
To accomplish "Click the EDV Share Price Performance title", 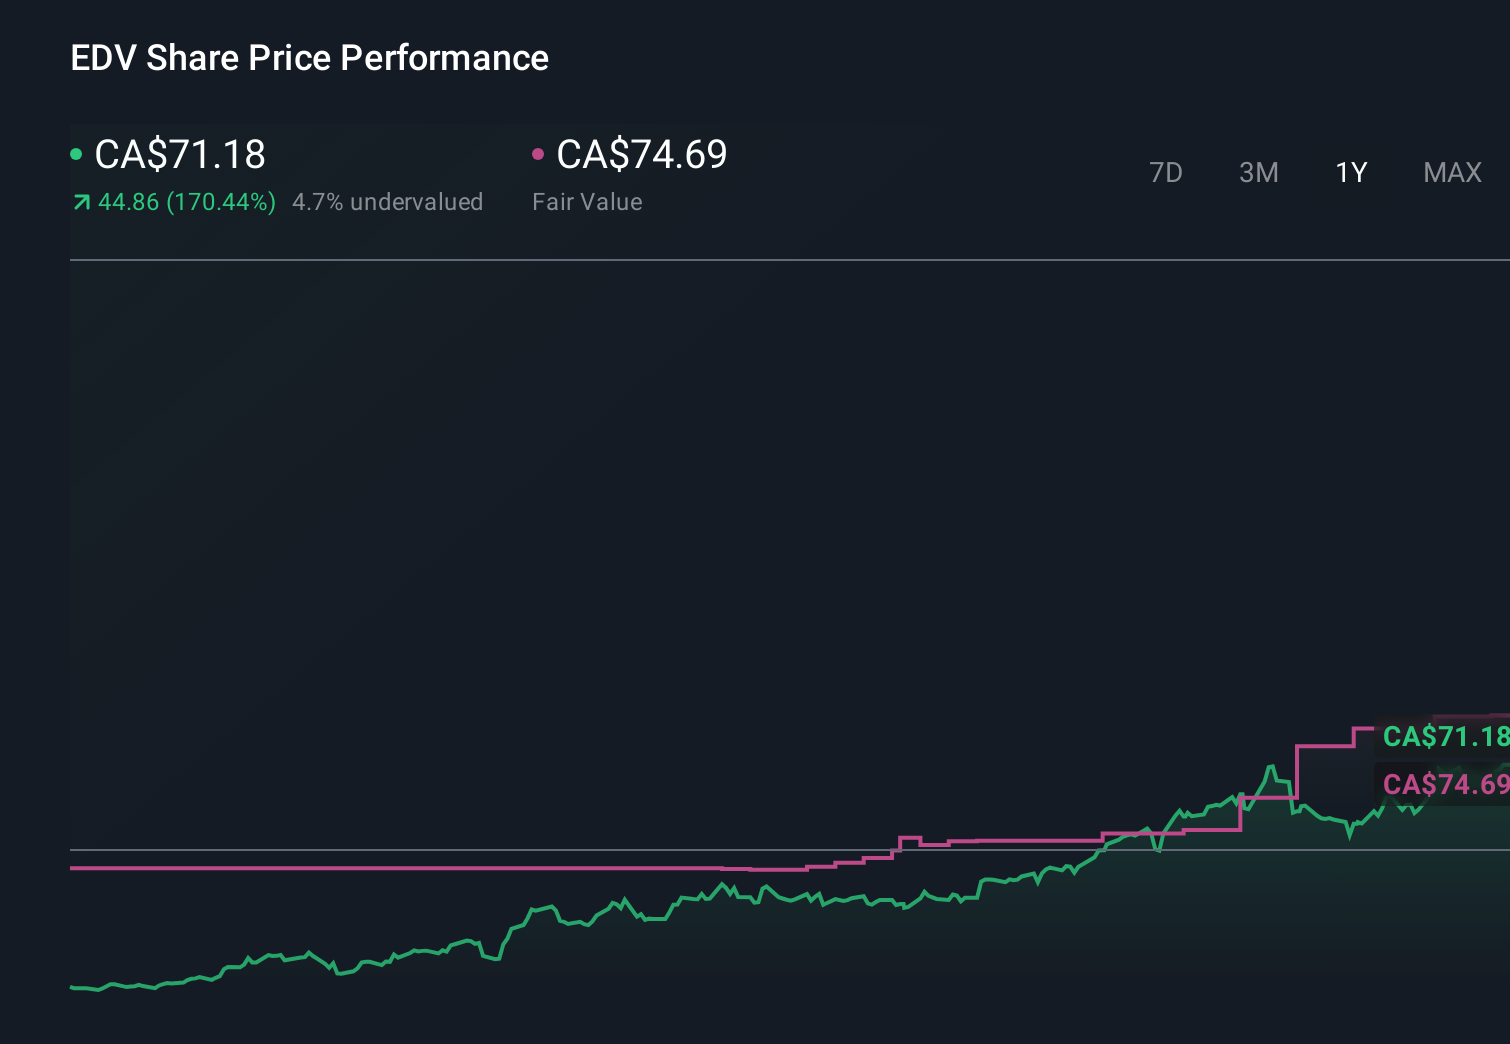I will (309, 58).
